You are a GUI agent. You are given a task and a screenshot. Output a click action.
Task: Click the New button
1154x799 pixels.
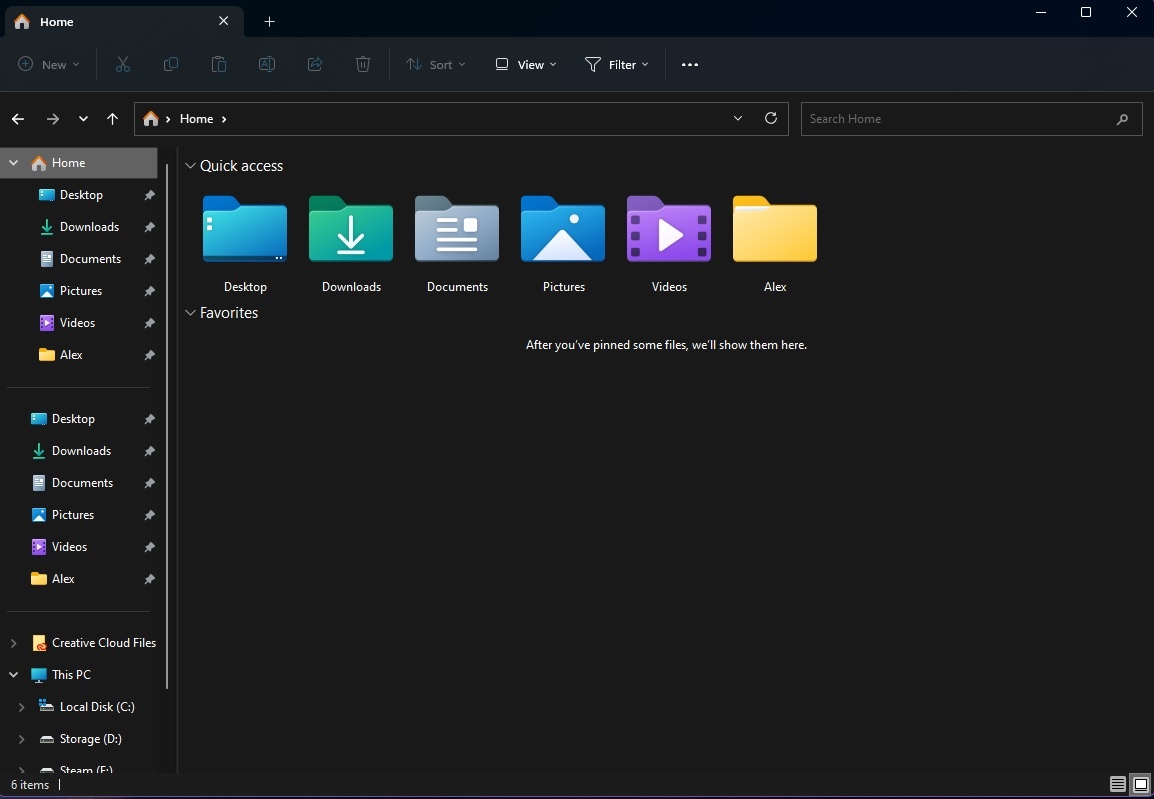point(47,64)
